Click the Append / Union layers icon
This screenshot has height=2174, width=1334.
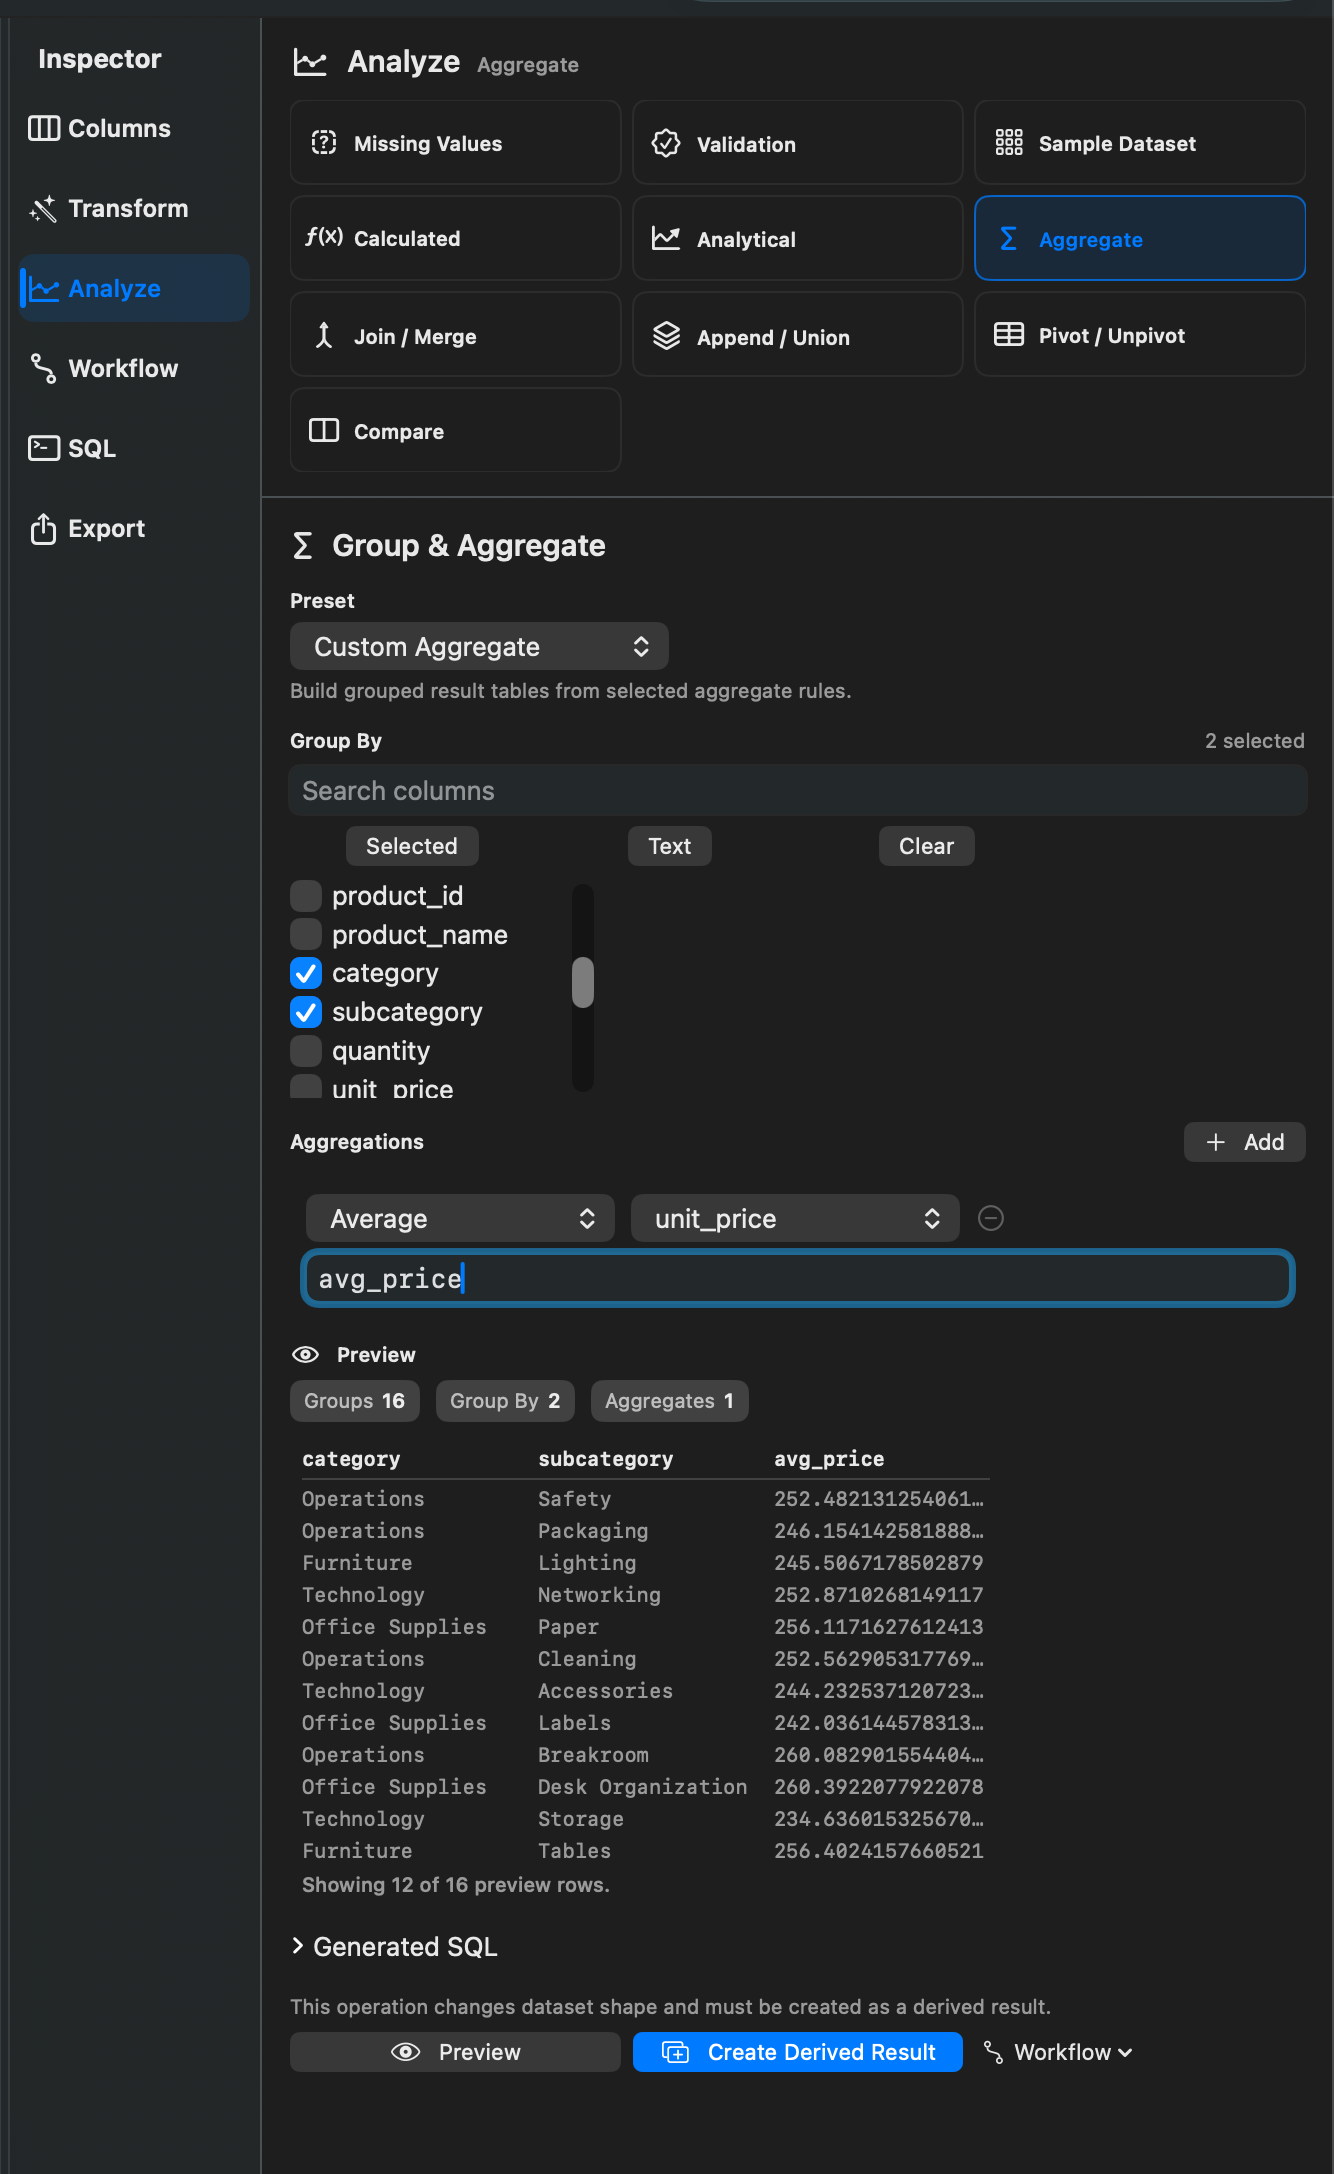(x=666, y=336)
